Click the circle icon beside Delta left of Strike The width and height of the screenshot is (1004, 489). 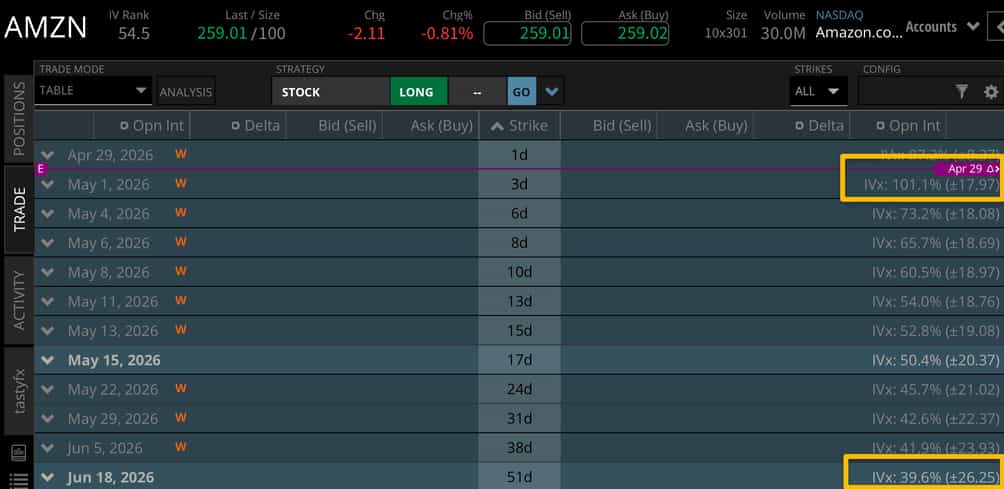point(236,126)
